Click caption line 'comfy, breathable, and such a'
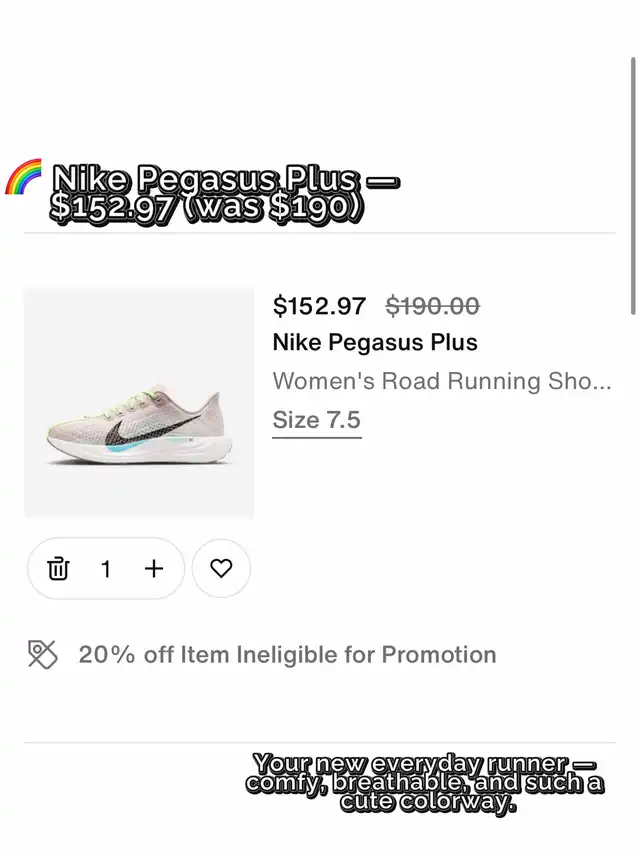The height and width of the screenshot is (853, 640). pos(424,783)
